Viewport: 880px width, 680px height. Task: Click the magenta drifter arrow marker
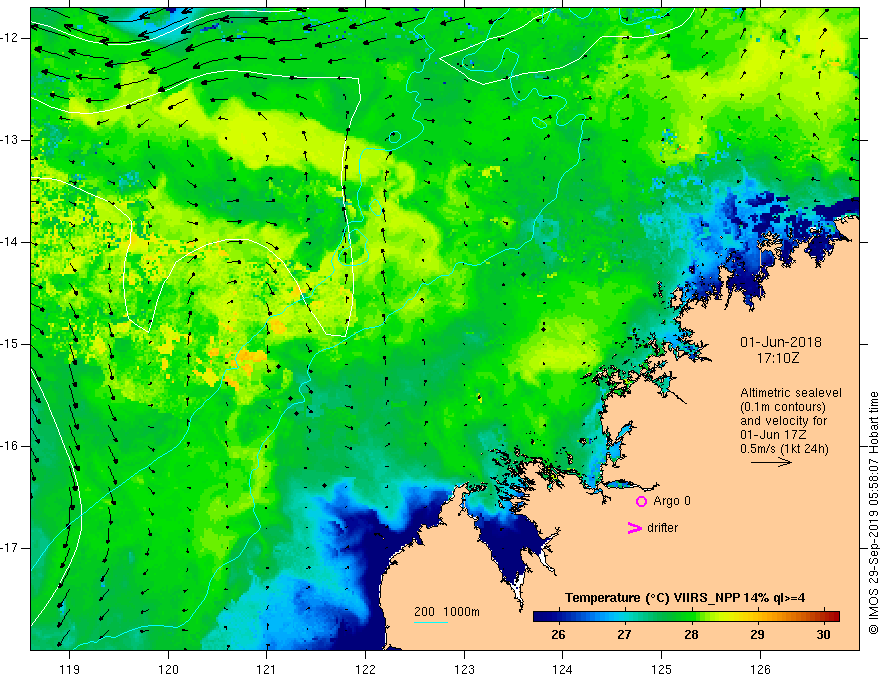coord(635,527)
